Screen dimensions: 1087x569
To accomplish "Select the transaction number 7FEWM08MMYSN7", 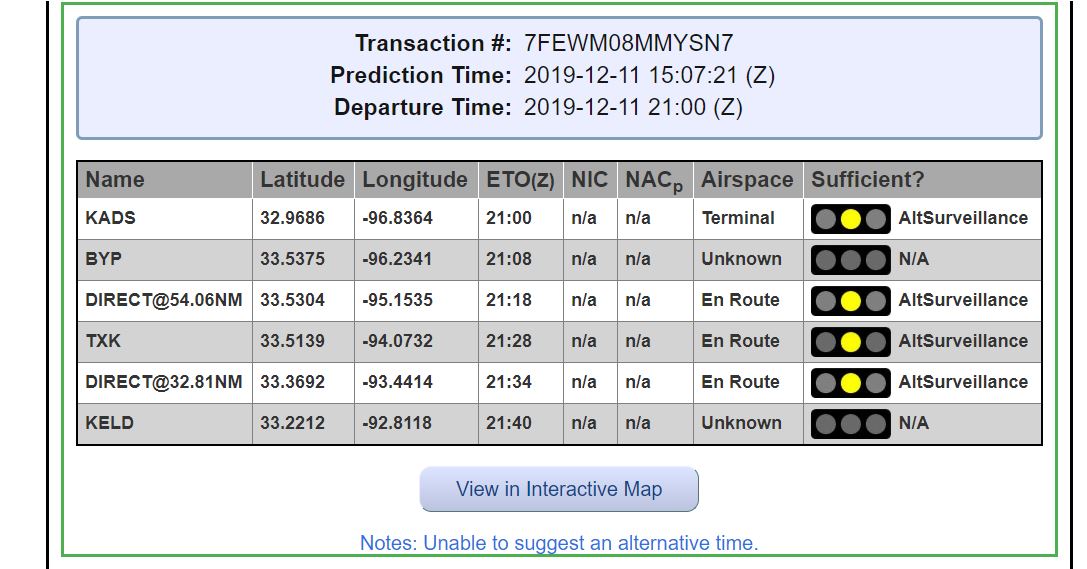I will (x=629, y=44).
